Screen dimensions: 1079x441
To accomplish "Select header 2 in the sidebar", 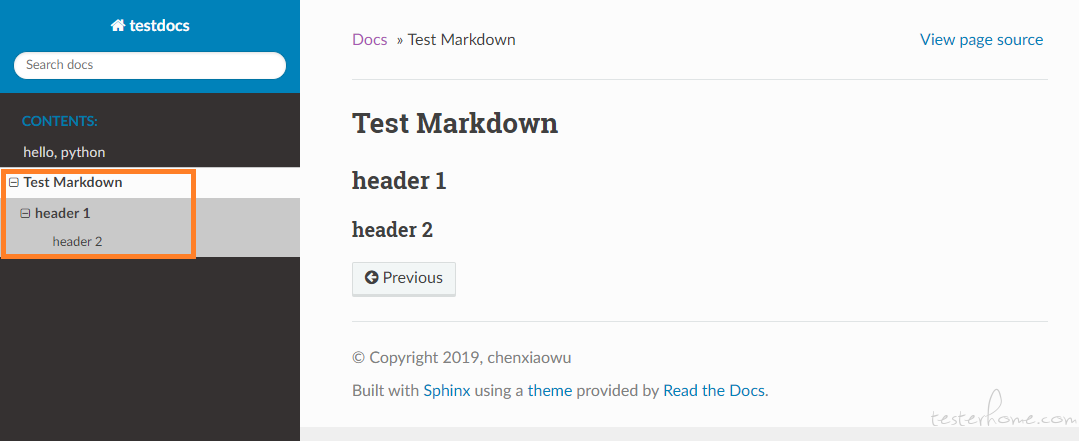I will click(77, 241).
